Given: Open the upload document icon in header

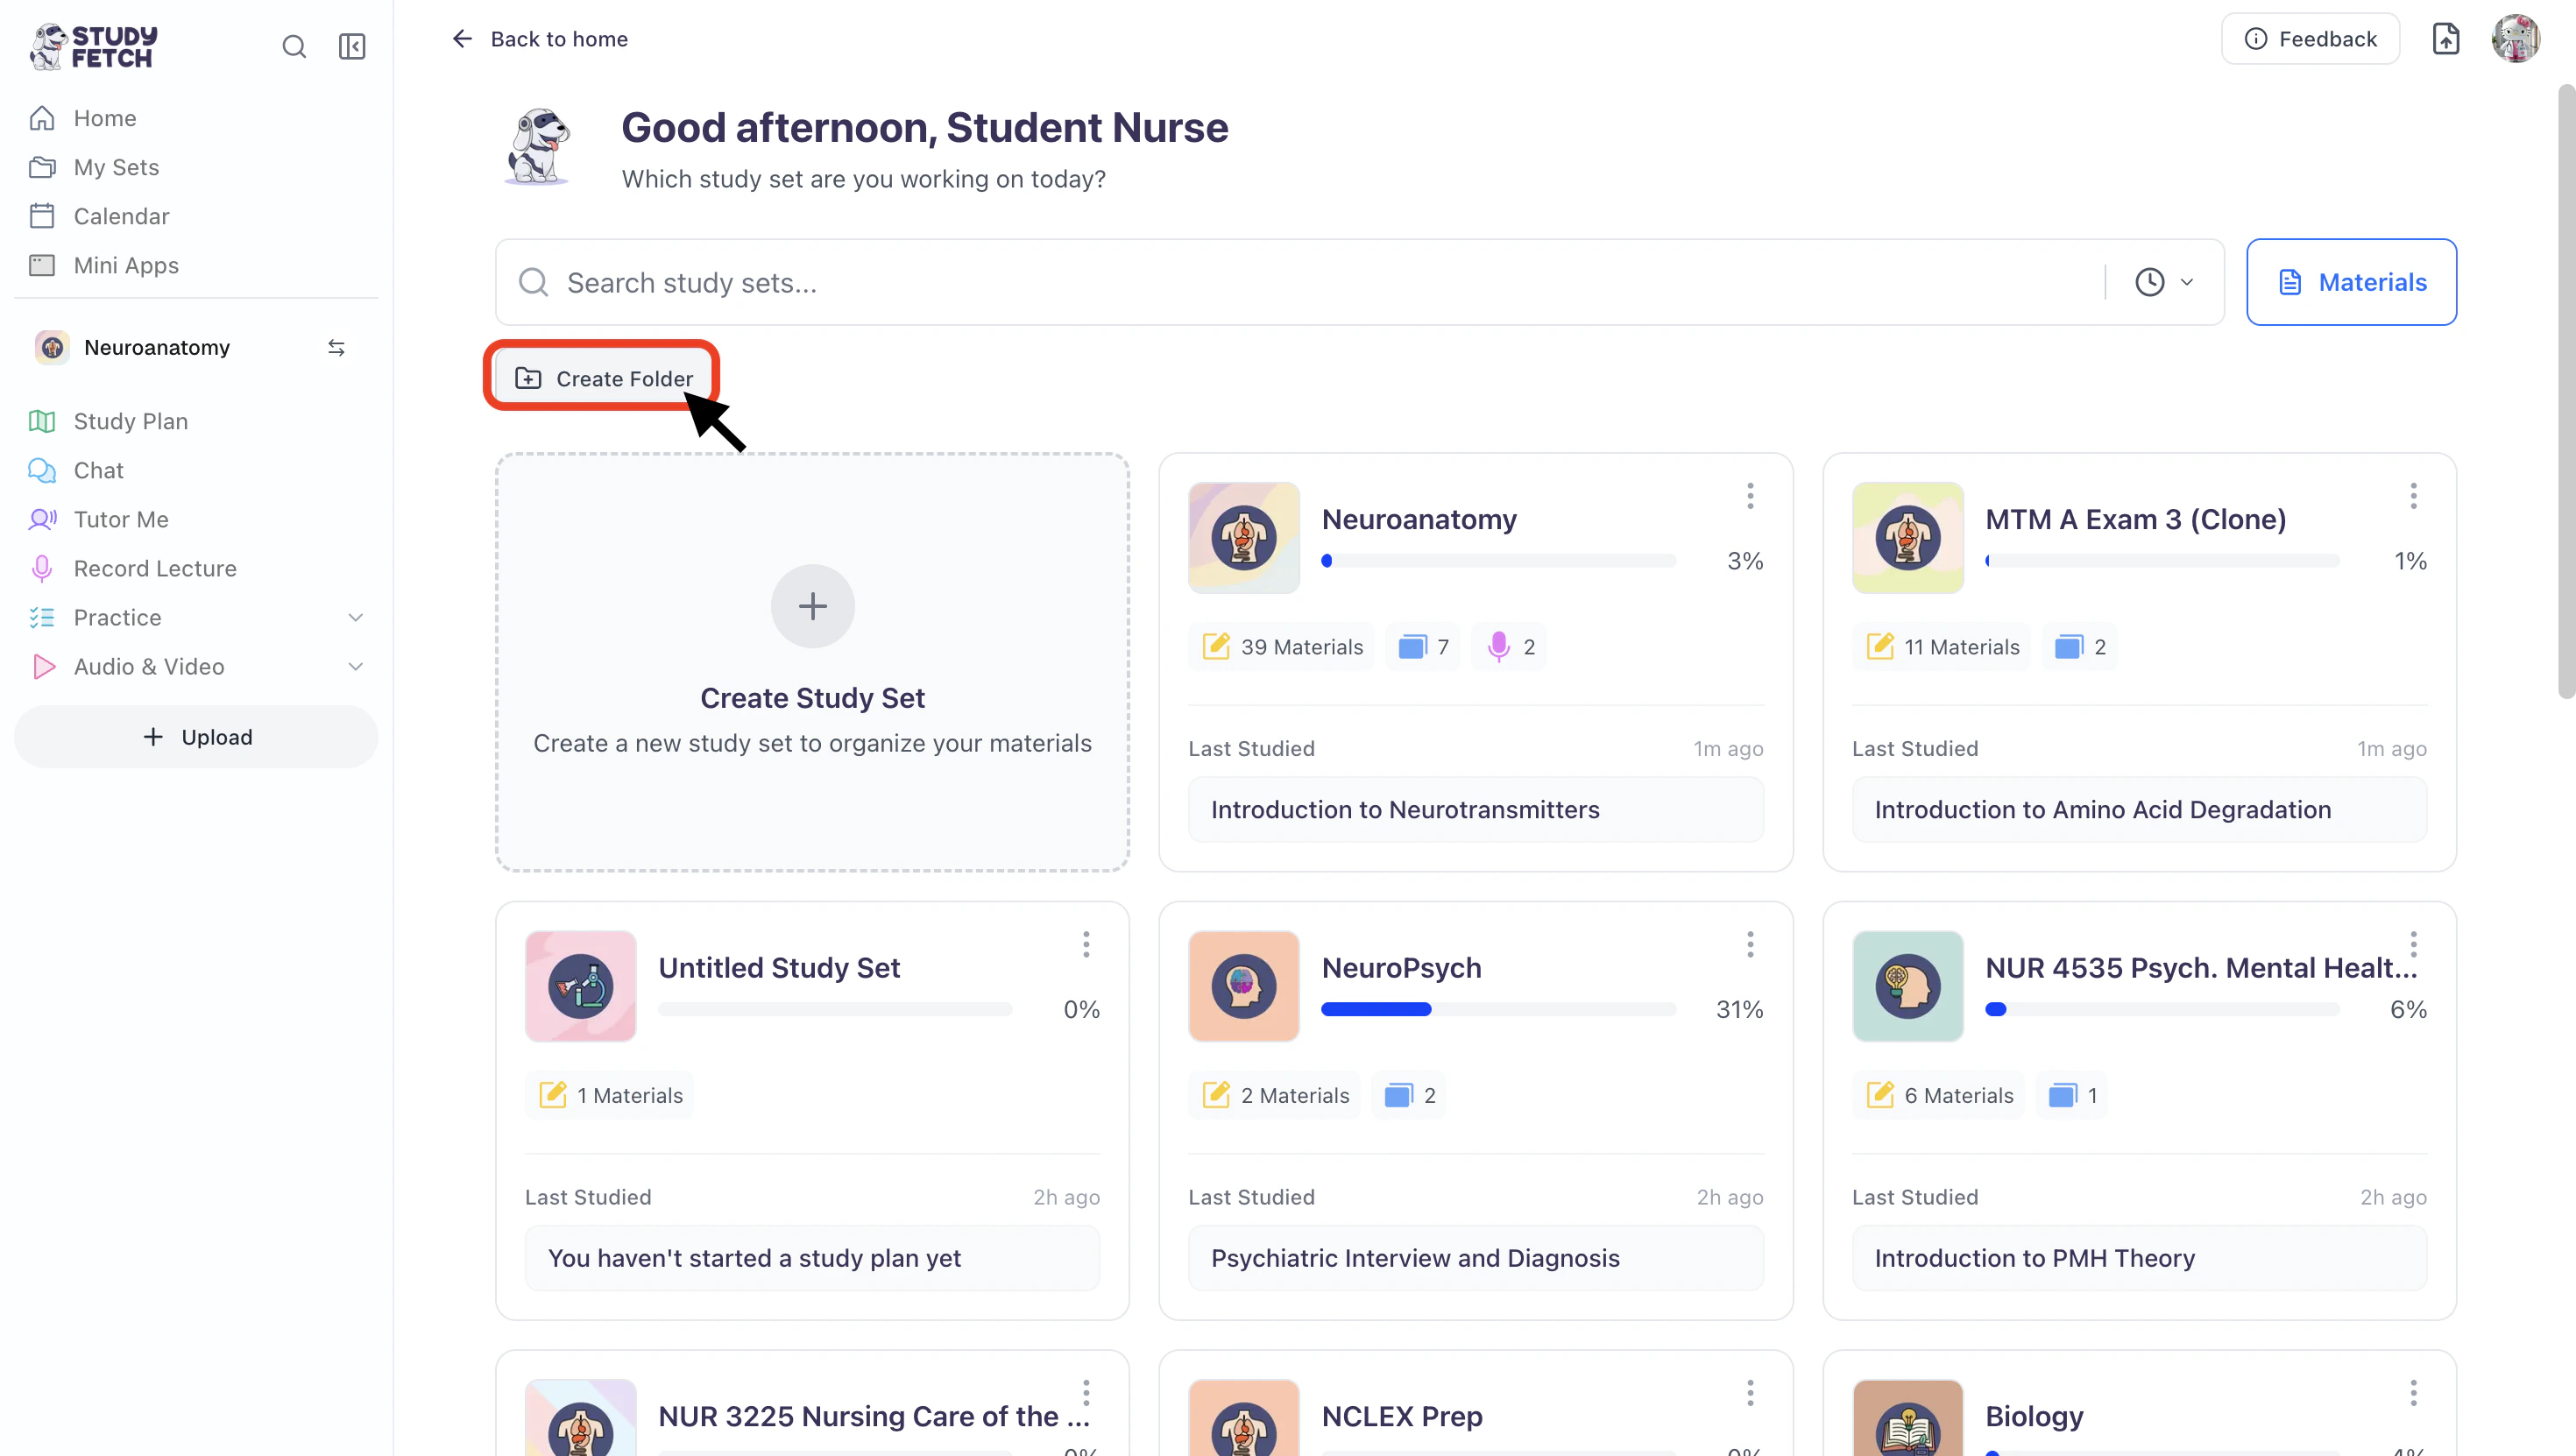Looking at the screenshot, I should 2445,39.
